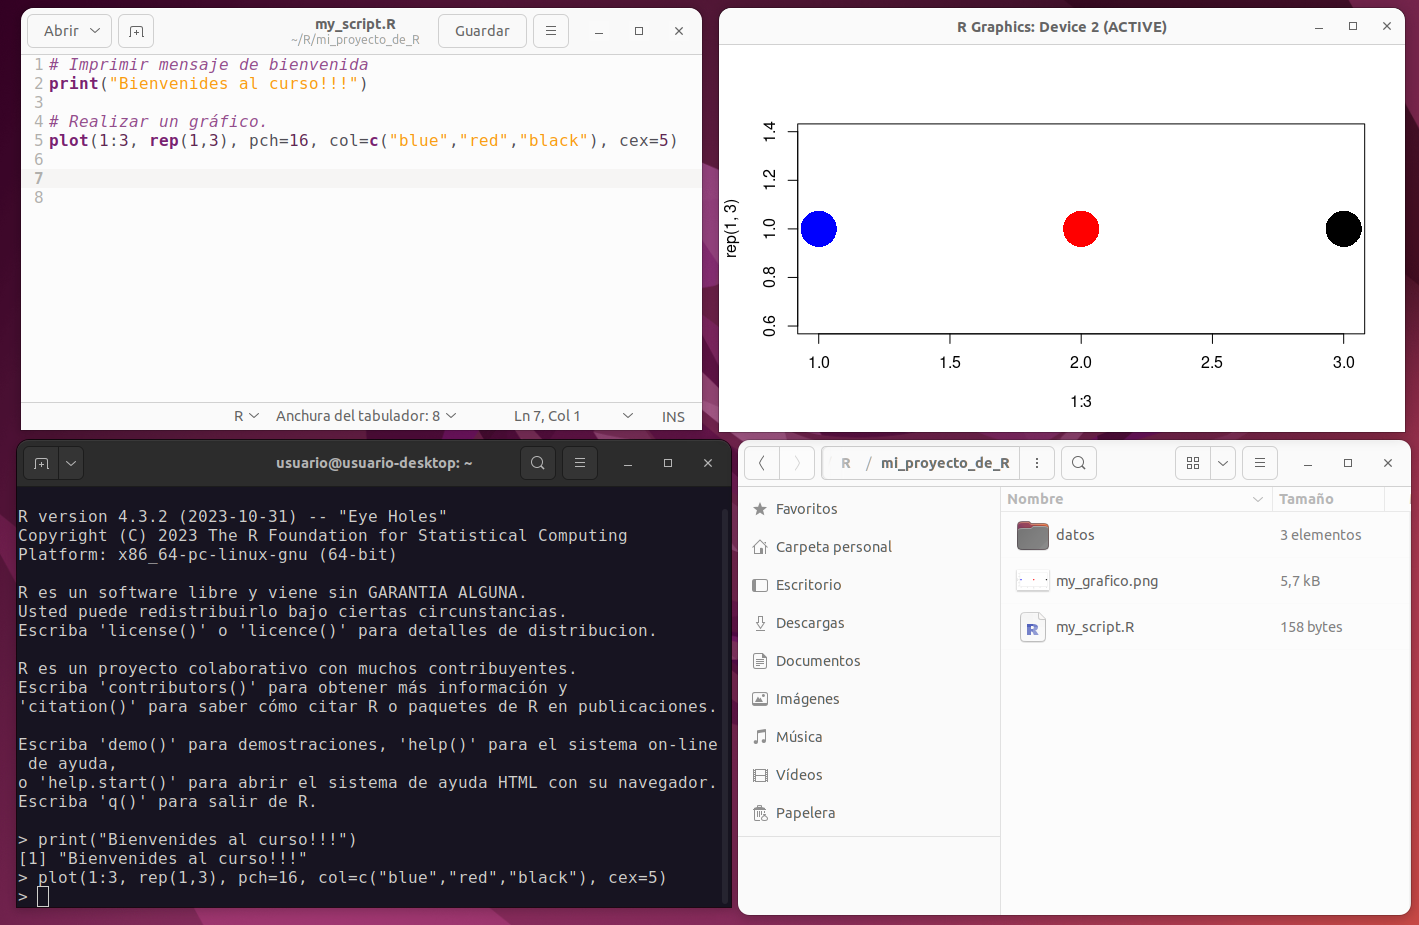Go back in the file manager
Viewport: 1419px width, 925px height.
coord(762,463)
